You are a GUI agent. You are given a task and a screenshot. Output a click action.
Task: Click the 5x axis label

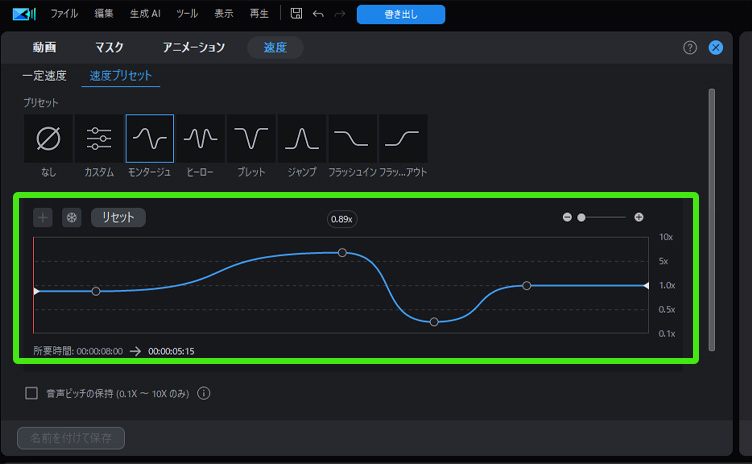[663, 261]
